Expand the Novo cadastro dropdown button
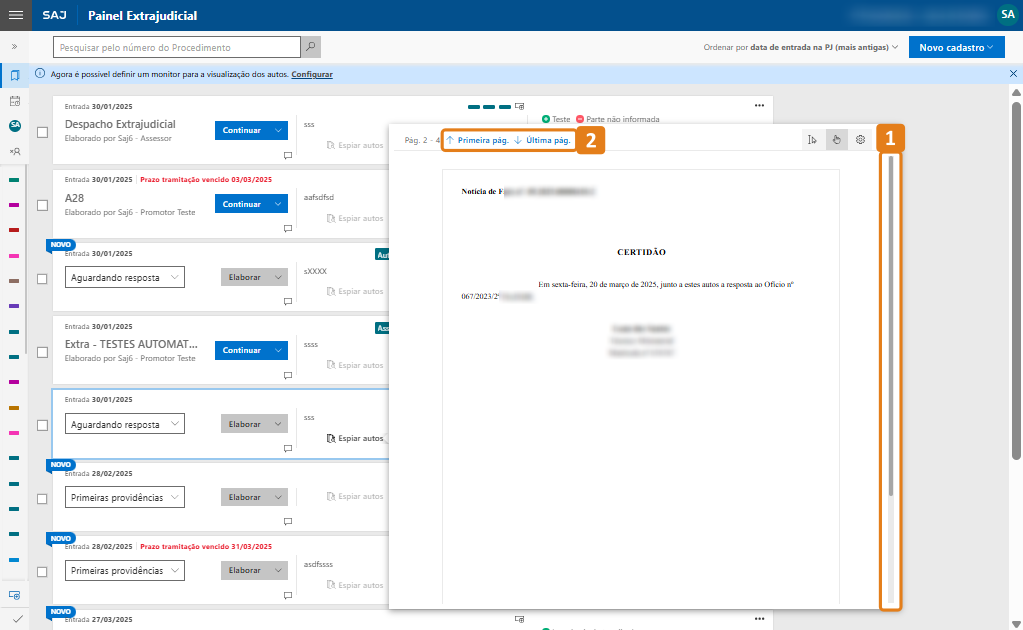This screenshot has height=630, width=1023. pyautogui.click(x=956, y=47)
